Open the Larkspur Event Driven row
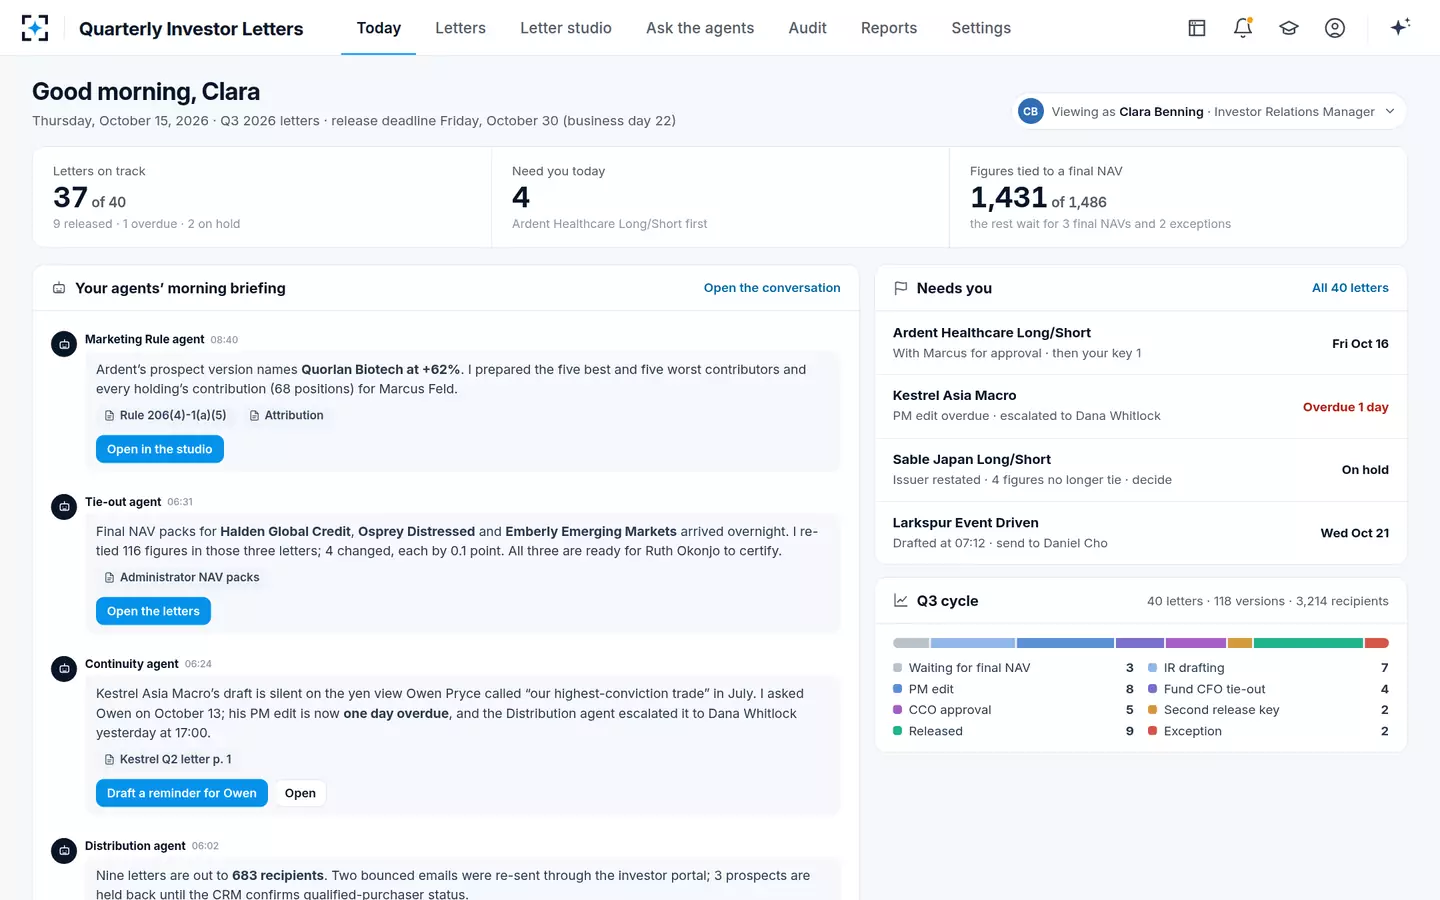Image resolution: width=1440 pixels, height=900 pixels. pos(1141,532)
